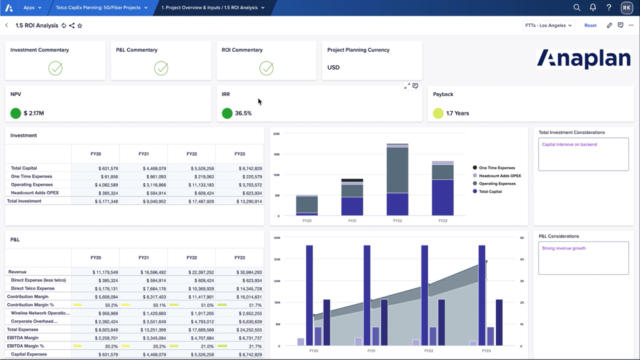Select the Direct Telco Expense row

pos(135,289)
